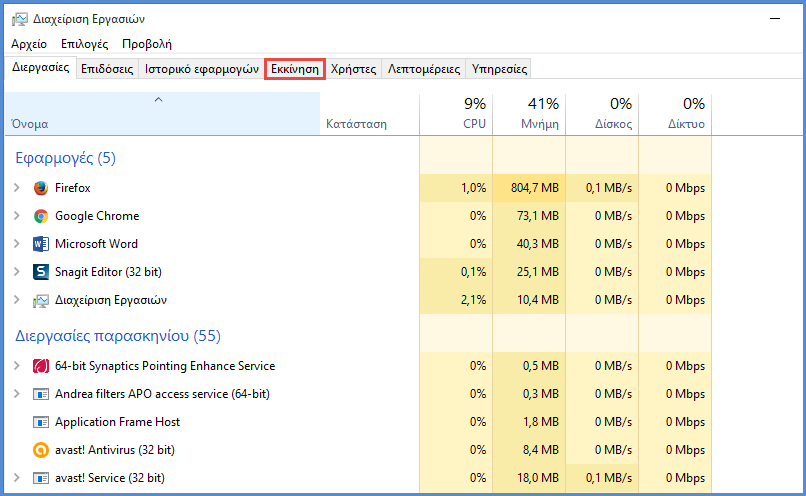Click the Google Chrome icon

point(41,216)
